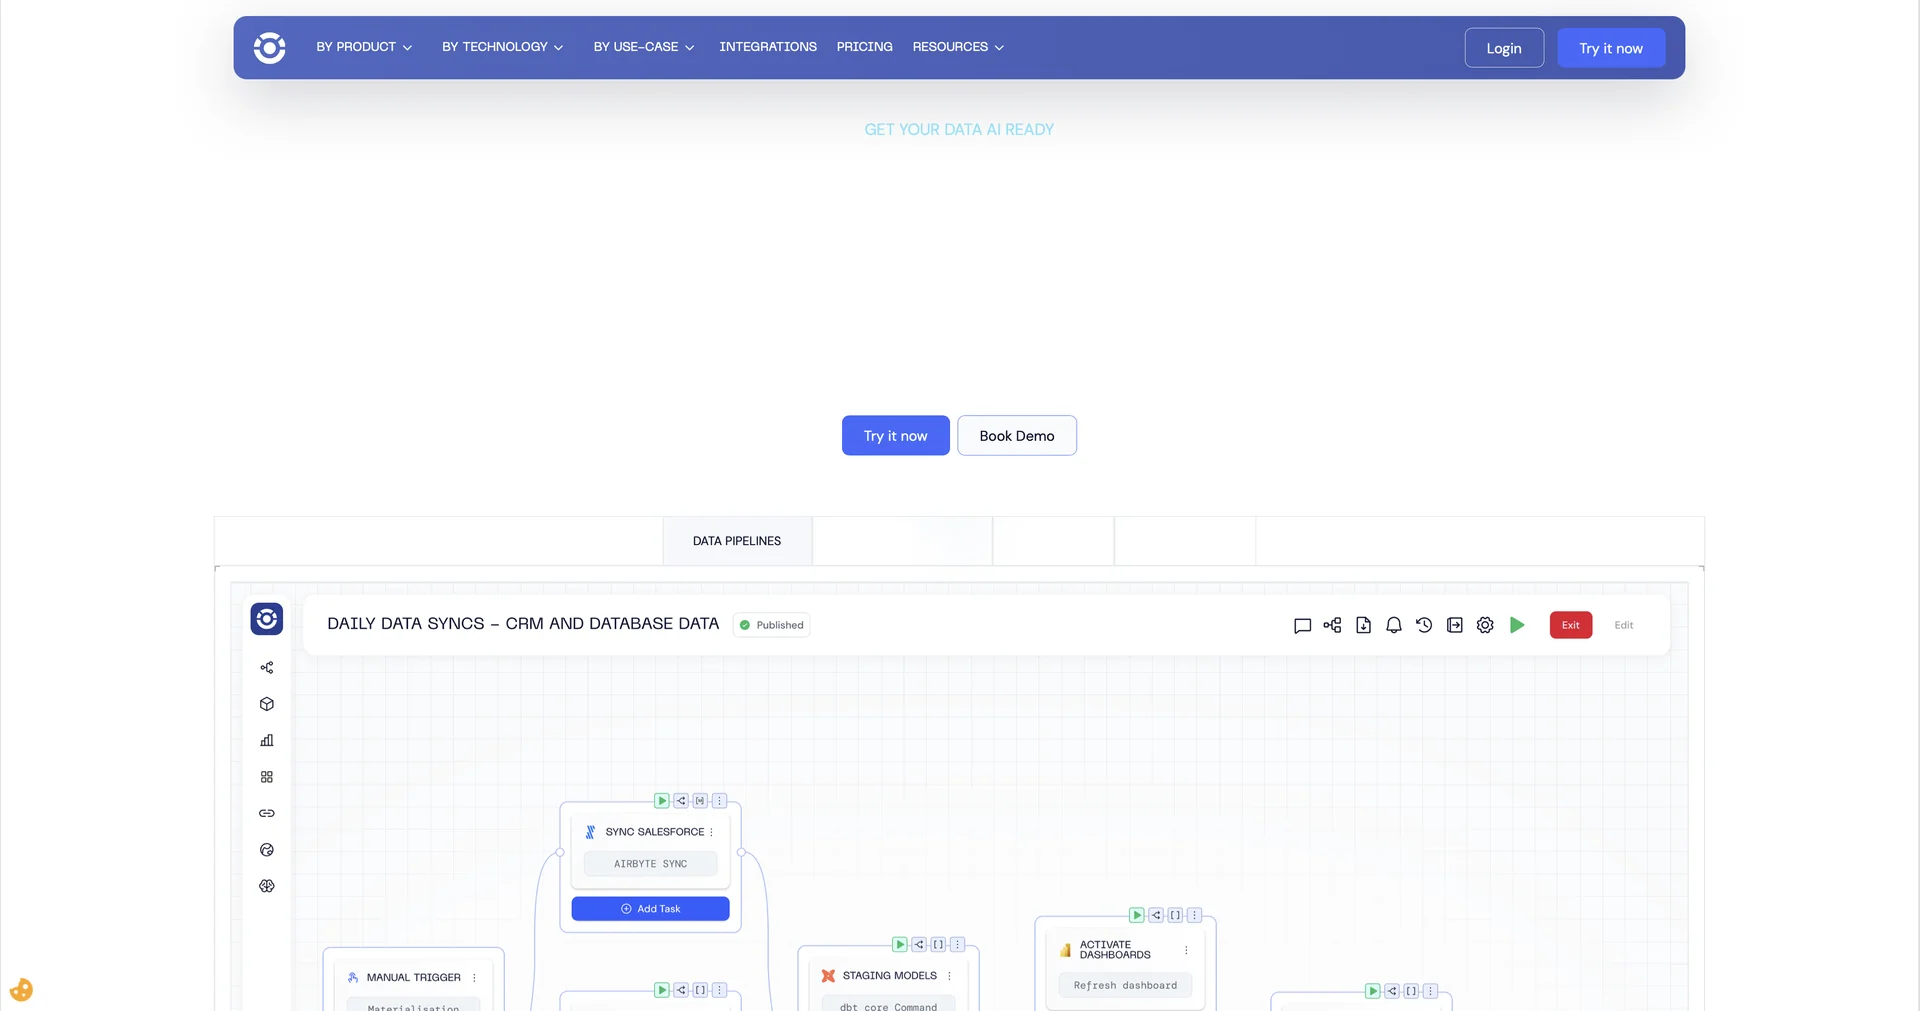The height and width of the screenshot is (1011, 1920).
Task: Run the Staging Models block play button
Action: [900, 945]
